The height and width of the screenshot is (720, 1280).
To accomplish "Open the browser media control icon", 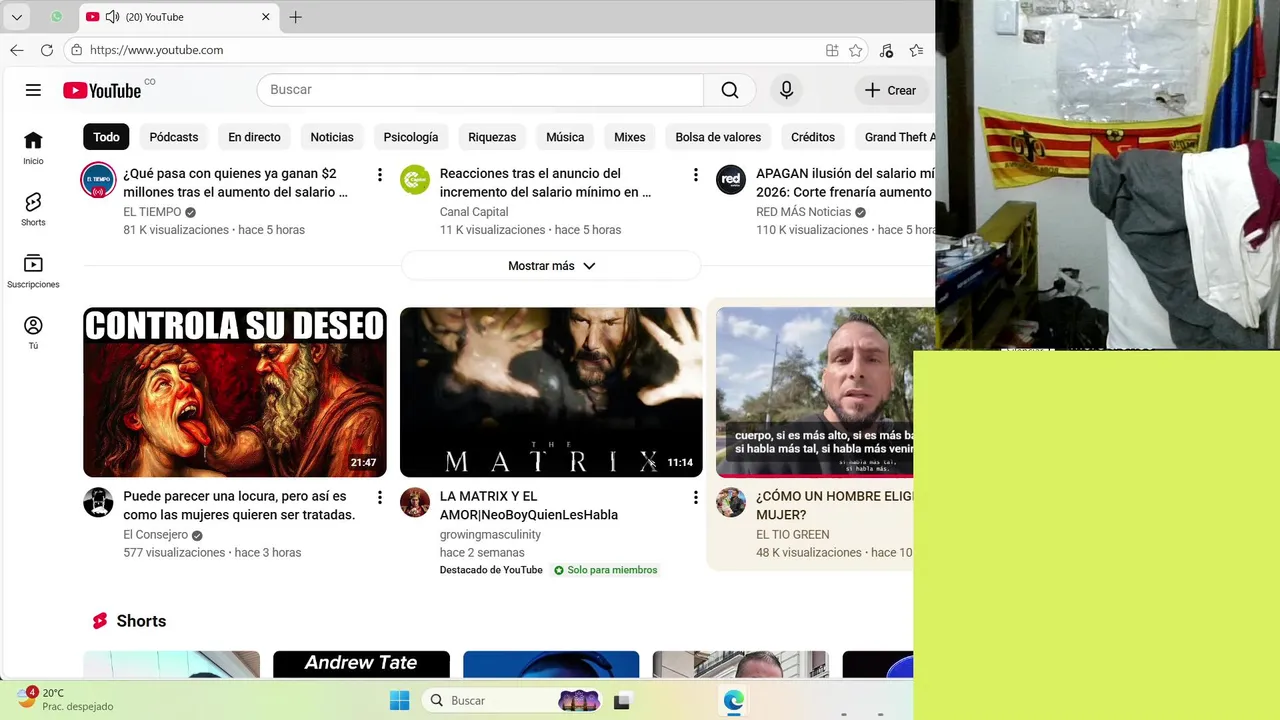I will point(886,50).
